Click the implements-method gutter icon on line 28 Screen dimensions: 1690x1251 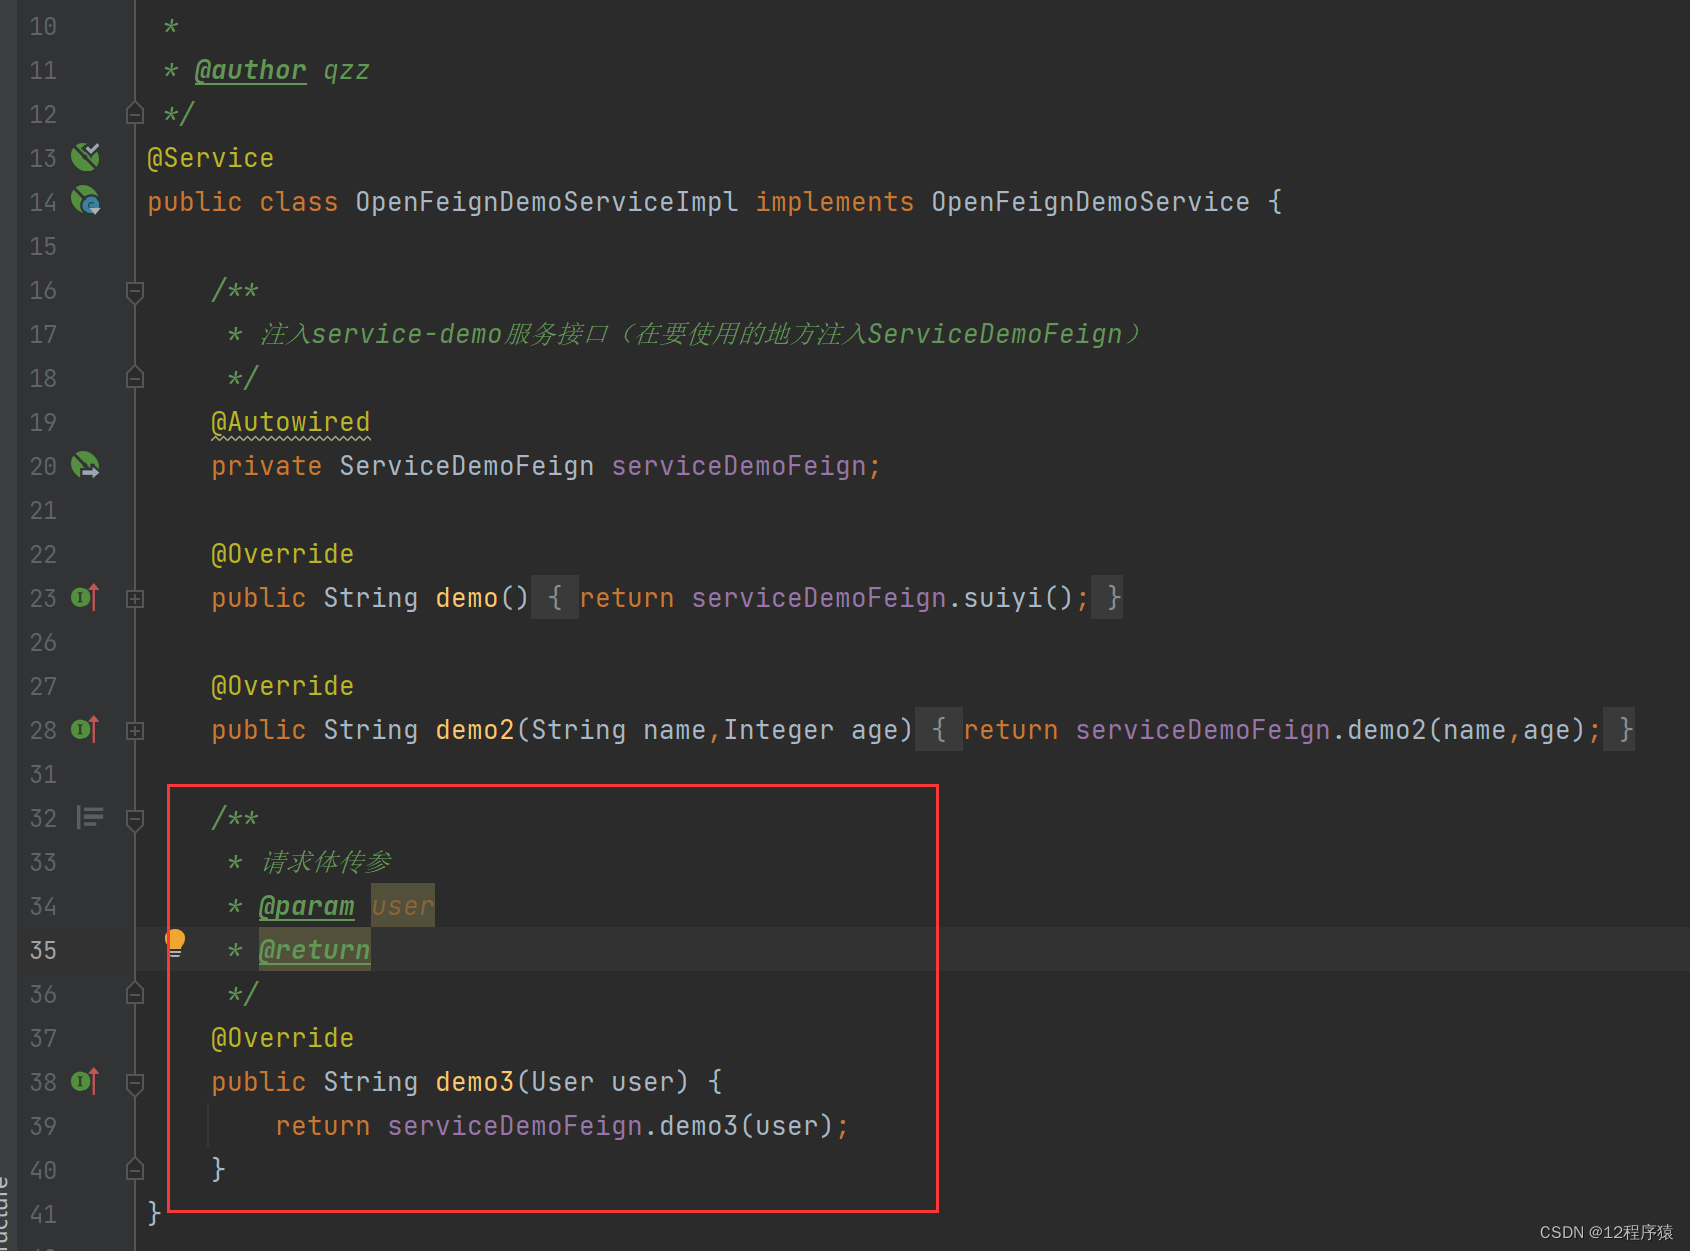(85, 729)
